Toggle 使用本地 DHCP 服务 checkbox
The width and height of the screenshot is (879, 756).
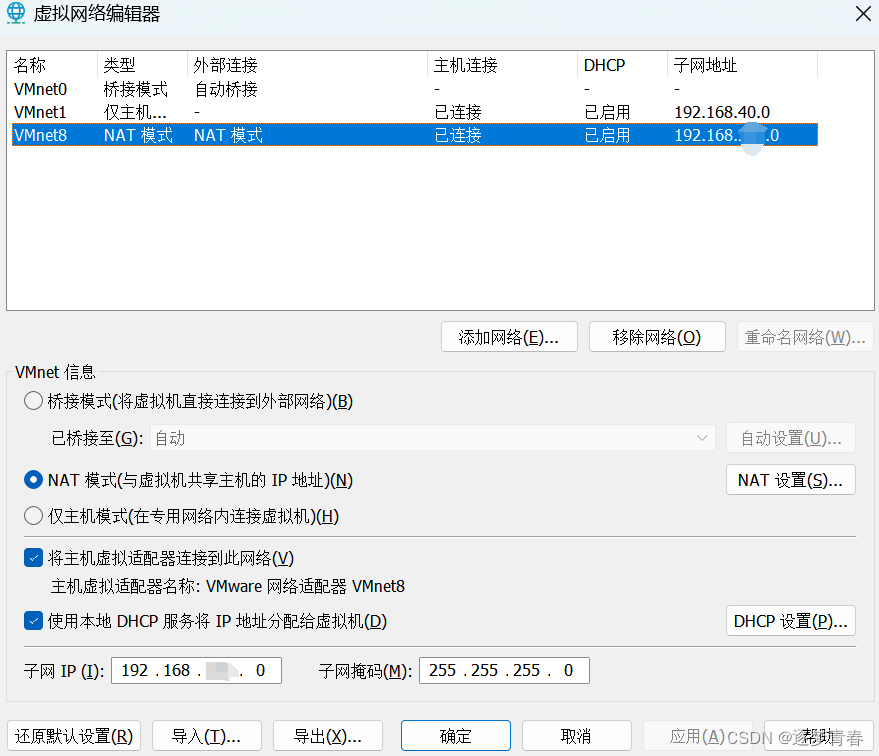(x=34, y=621)
